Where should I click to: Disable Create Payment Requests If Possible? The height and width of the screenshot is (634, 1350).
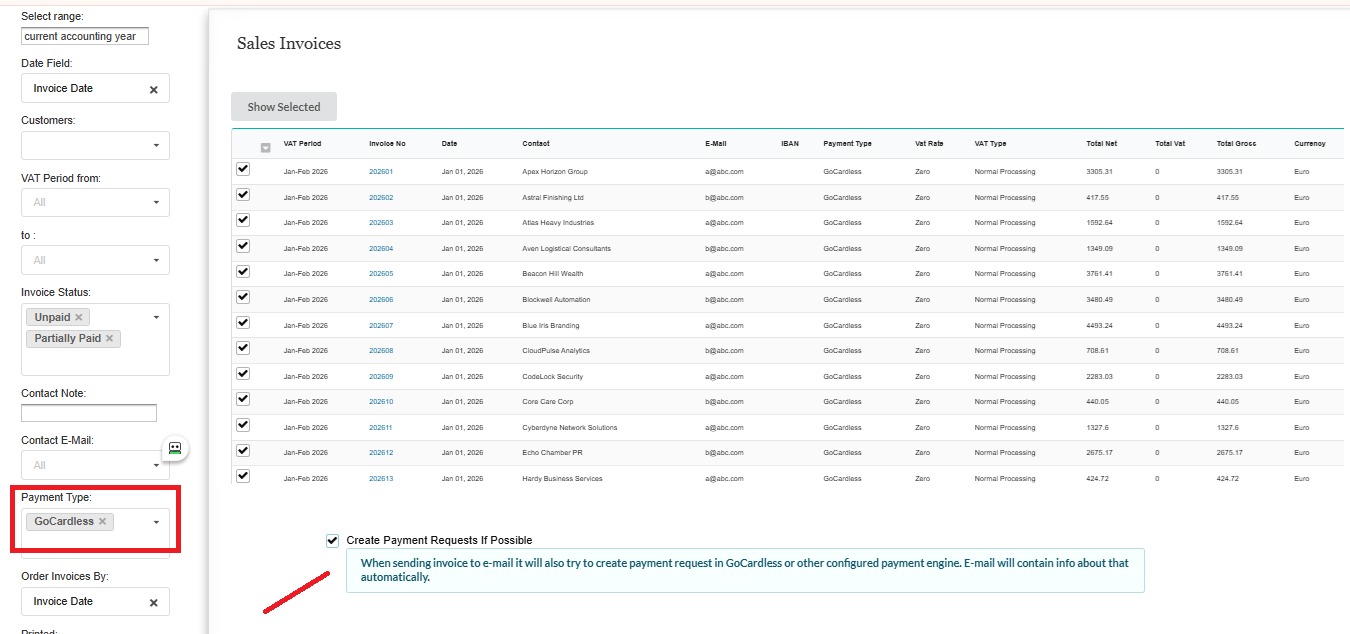point(332,540)
